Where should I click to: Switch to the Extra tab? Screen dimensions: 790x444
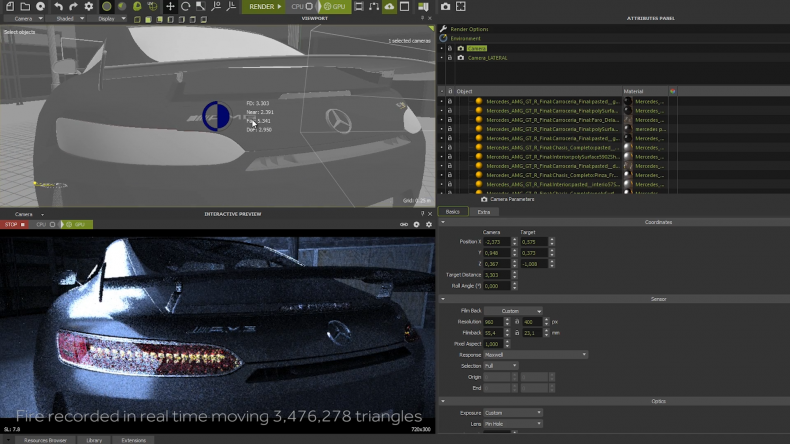(484, 212)
